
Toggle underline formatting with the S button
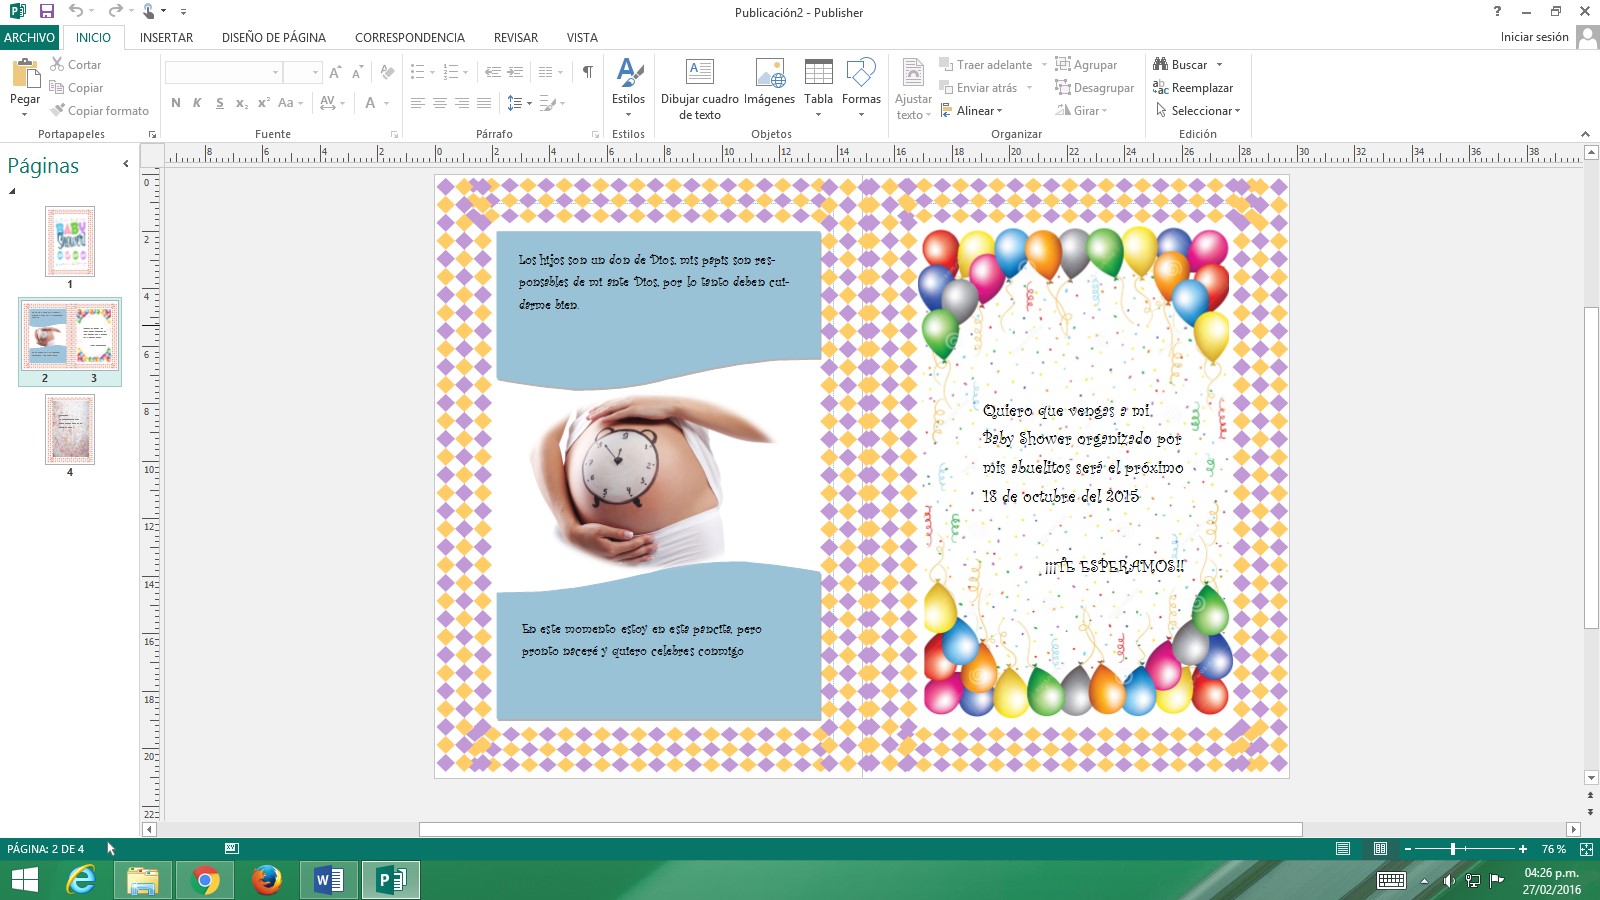218,102
